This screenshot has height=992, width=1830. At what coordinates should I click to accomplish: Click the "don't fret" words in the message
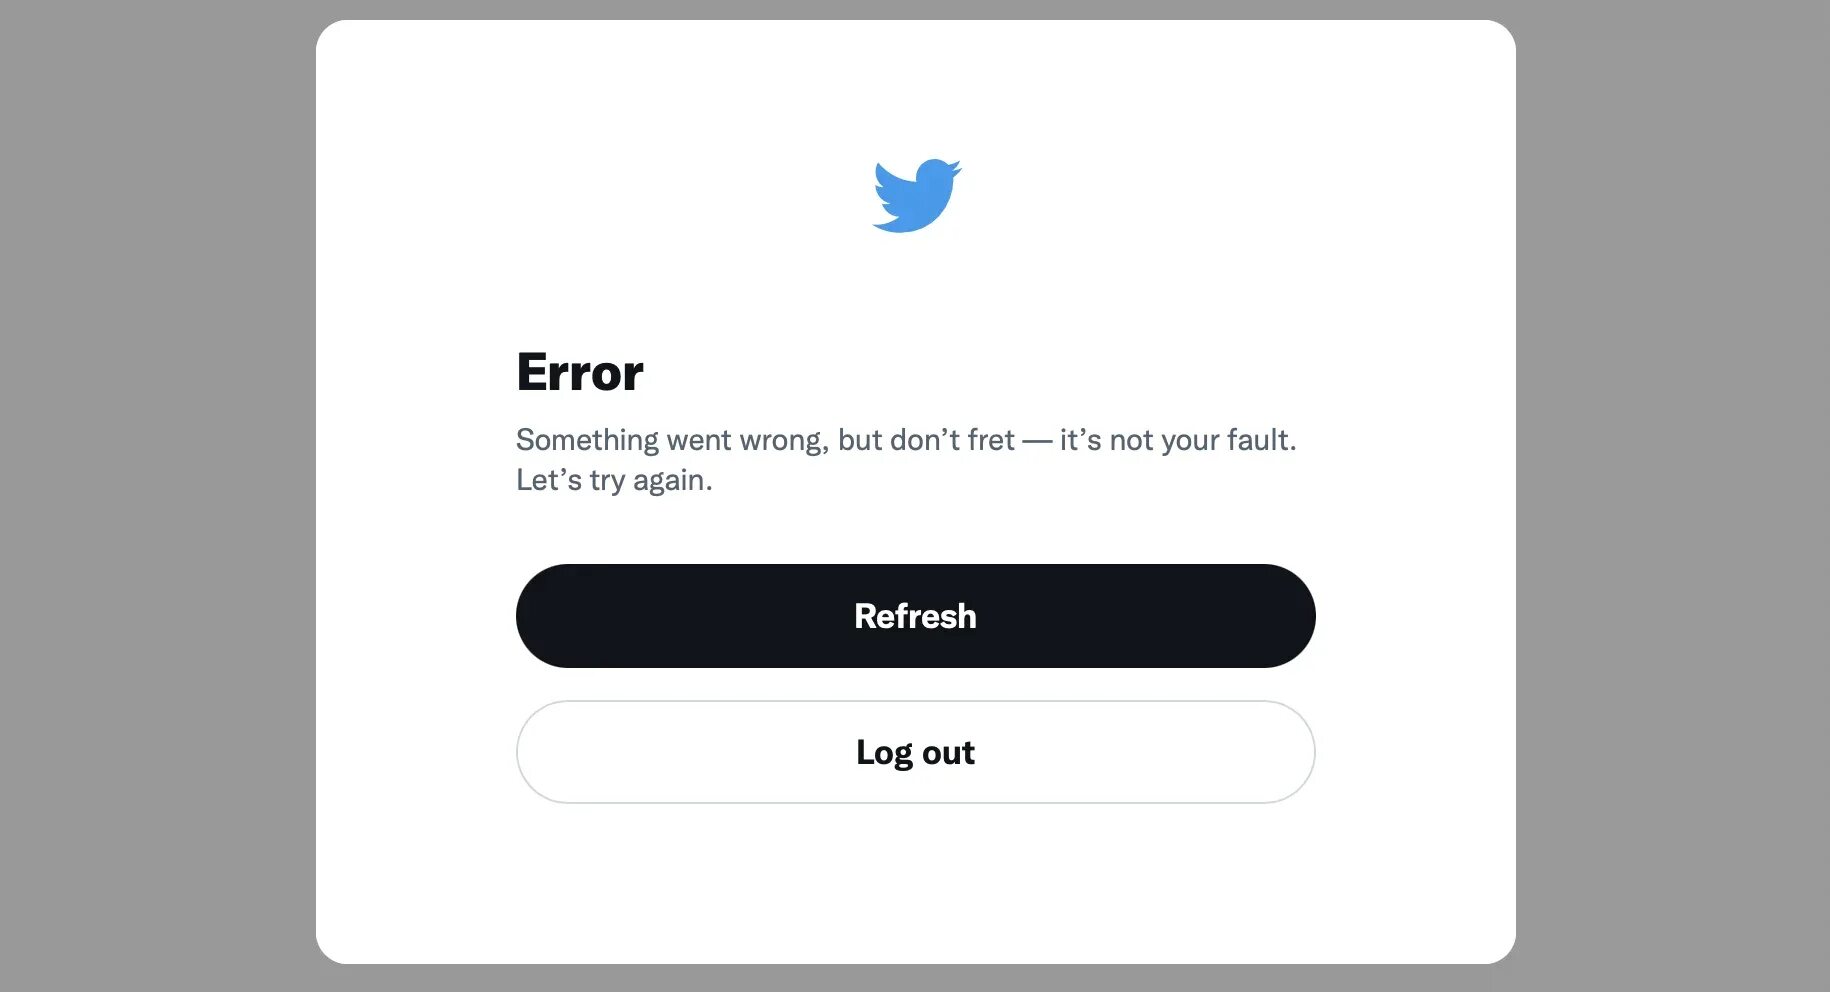(x=952, y=440)
